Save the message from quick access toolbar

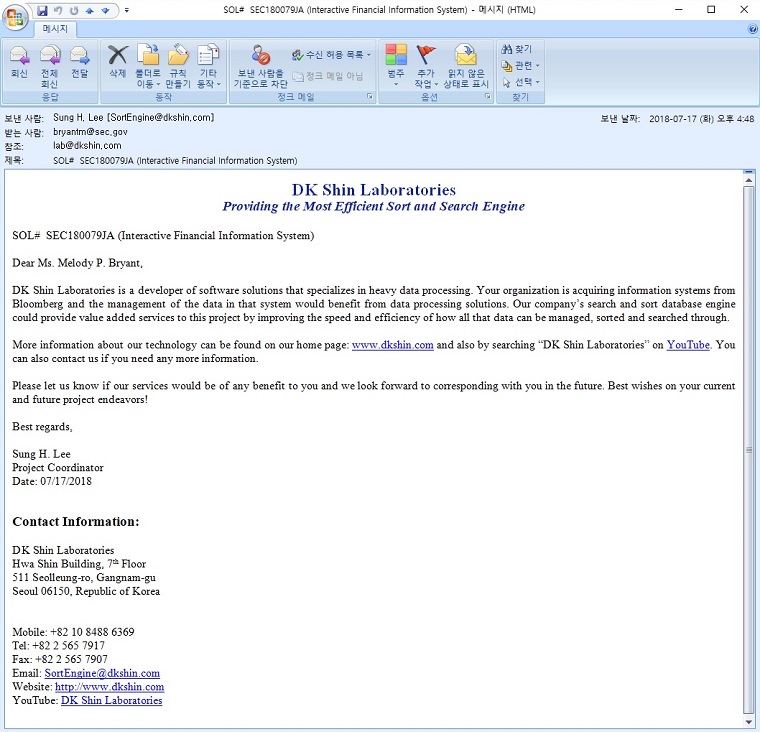tap(42, 10)
